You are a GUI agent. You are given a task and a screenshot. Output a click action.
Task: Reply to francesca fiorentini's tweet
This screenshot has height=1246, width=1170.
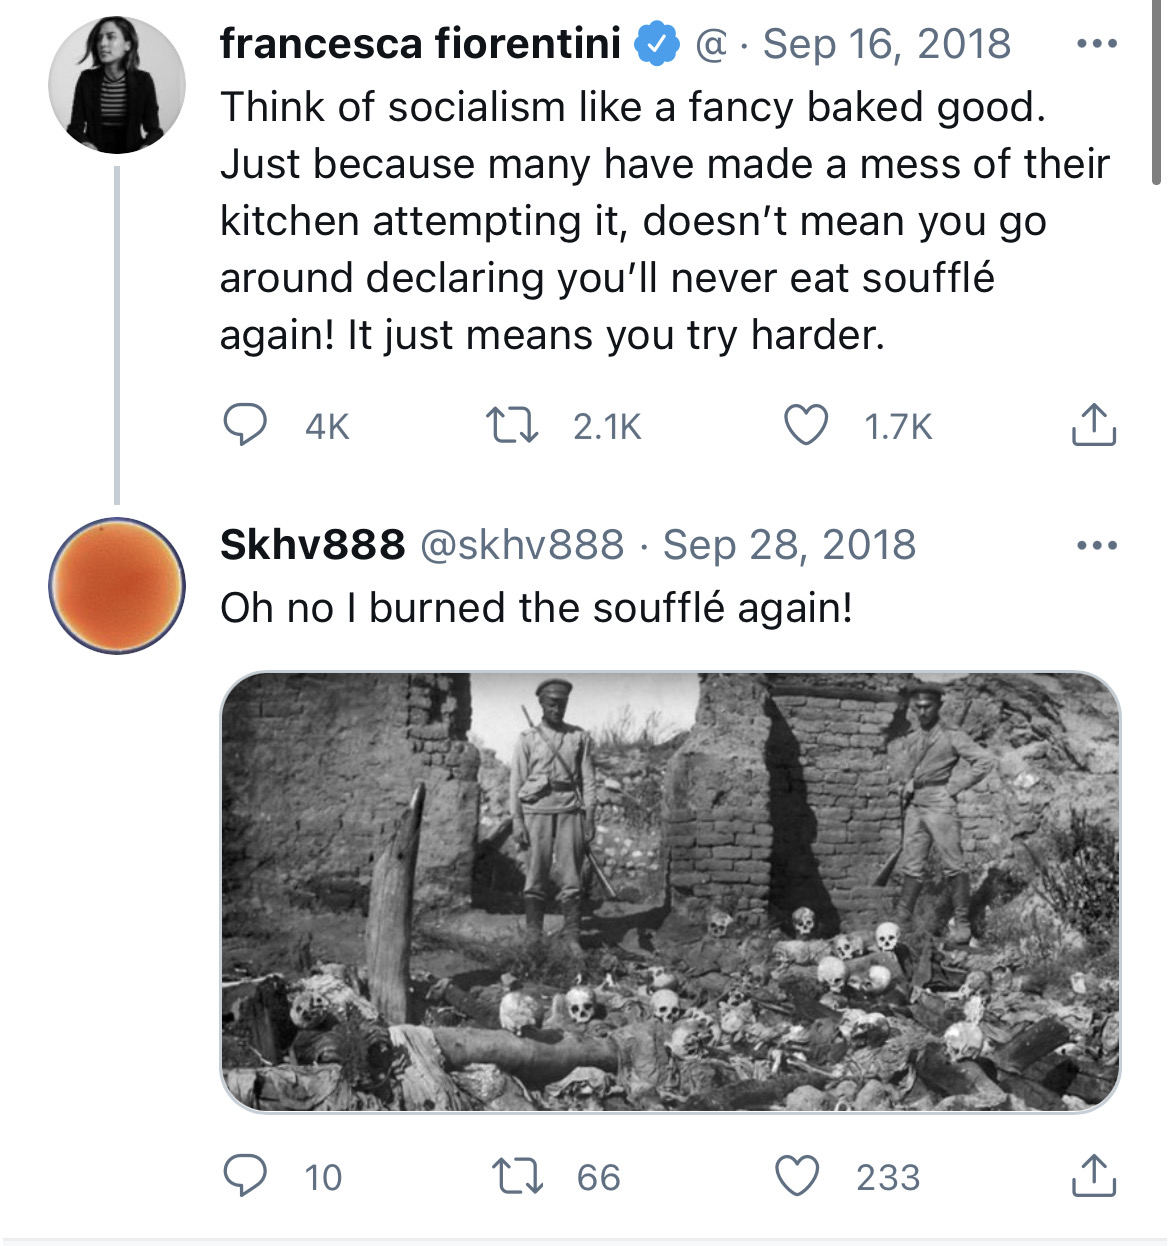pyautogui.click(x=244, y=425)
